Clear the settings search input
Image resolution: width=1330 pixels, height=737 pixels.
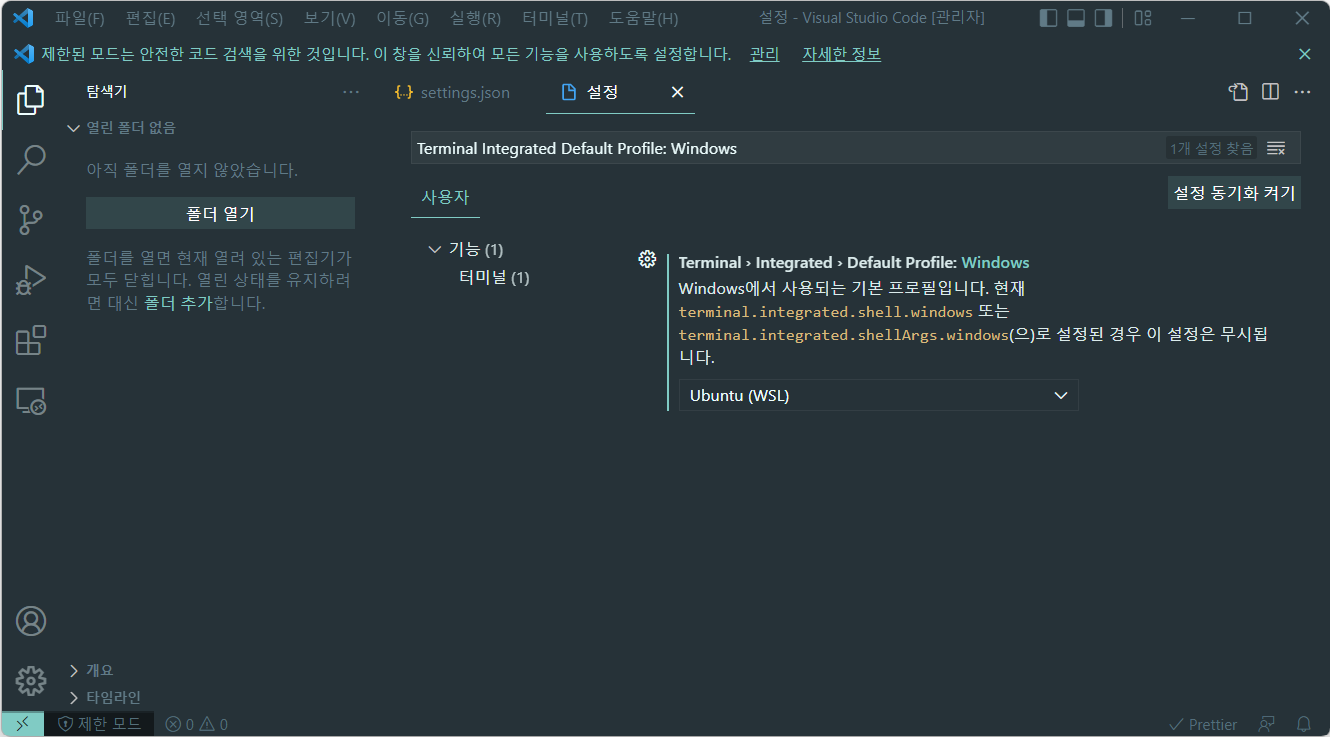(x=1276, y=148)
